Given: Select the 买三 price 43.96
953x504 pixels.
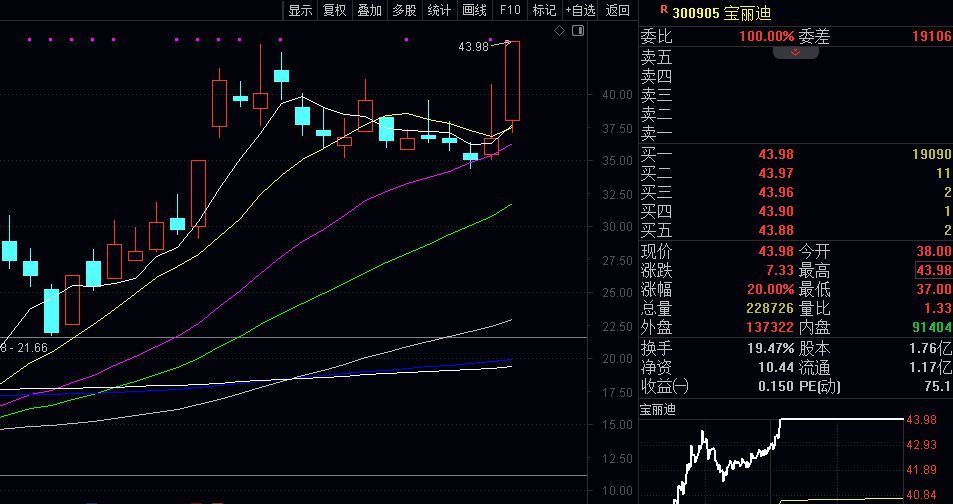Looking at the screenshot, I should click(776, 193).
